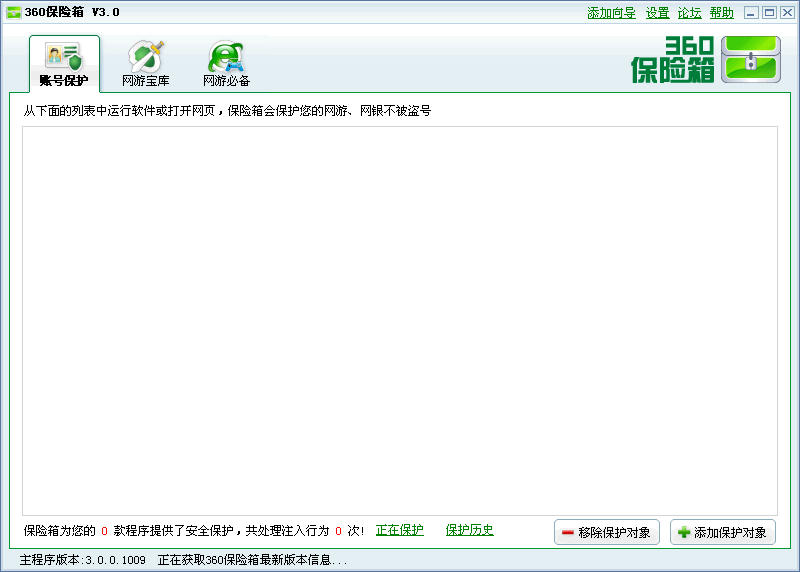Click the green safe box icon
This screenshot has width=800, height=572.
(750, 60)
